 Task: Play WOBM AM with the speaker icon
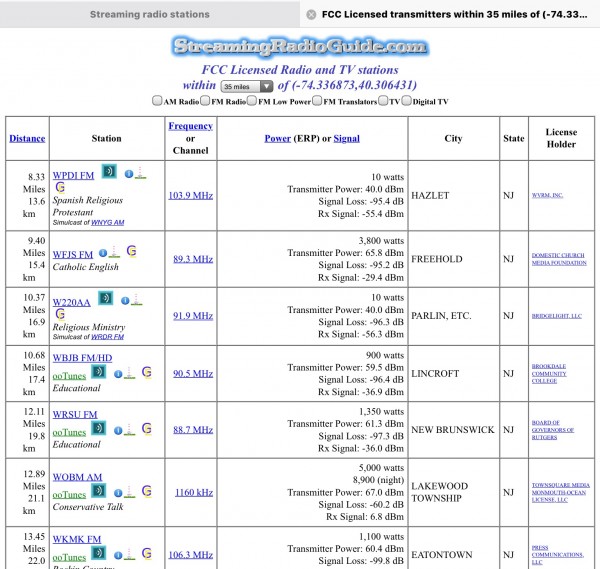[x=99, y=490]
